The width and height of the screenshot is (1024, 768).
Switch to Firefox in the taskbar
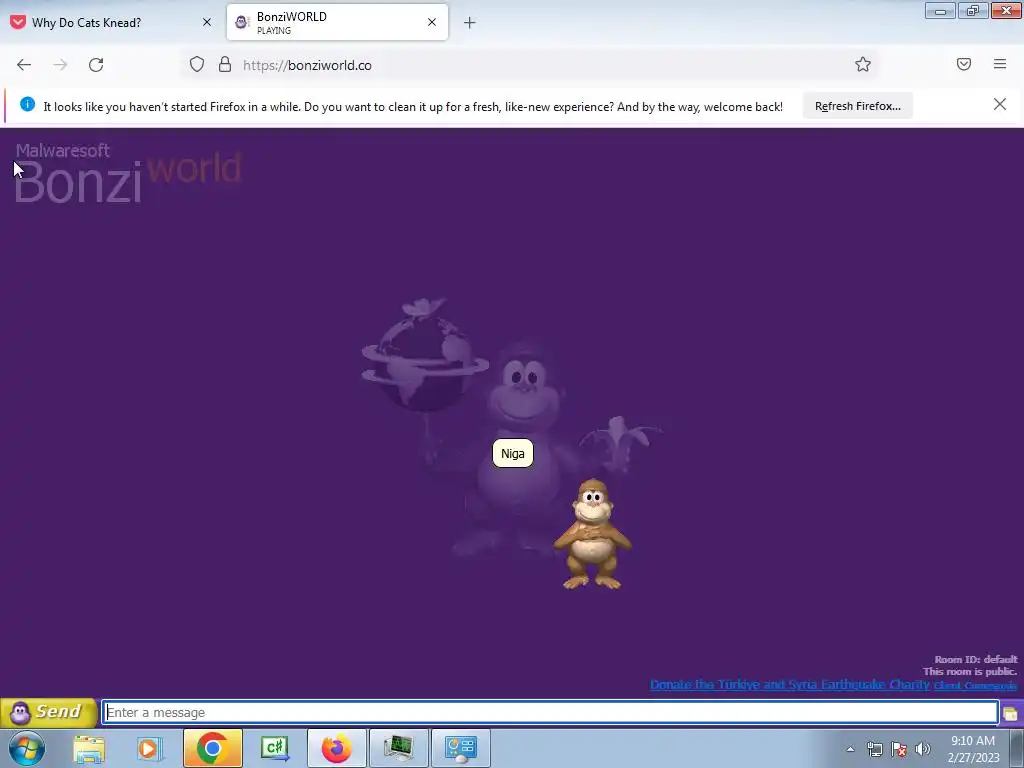337,748
